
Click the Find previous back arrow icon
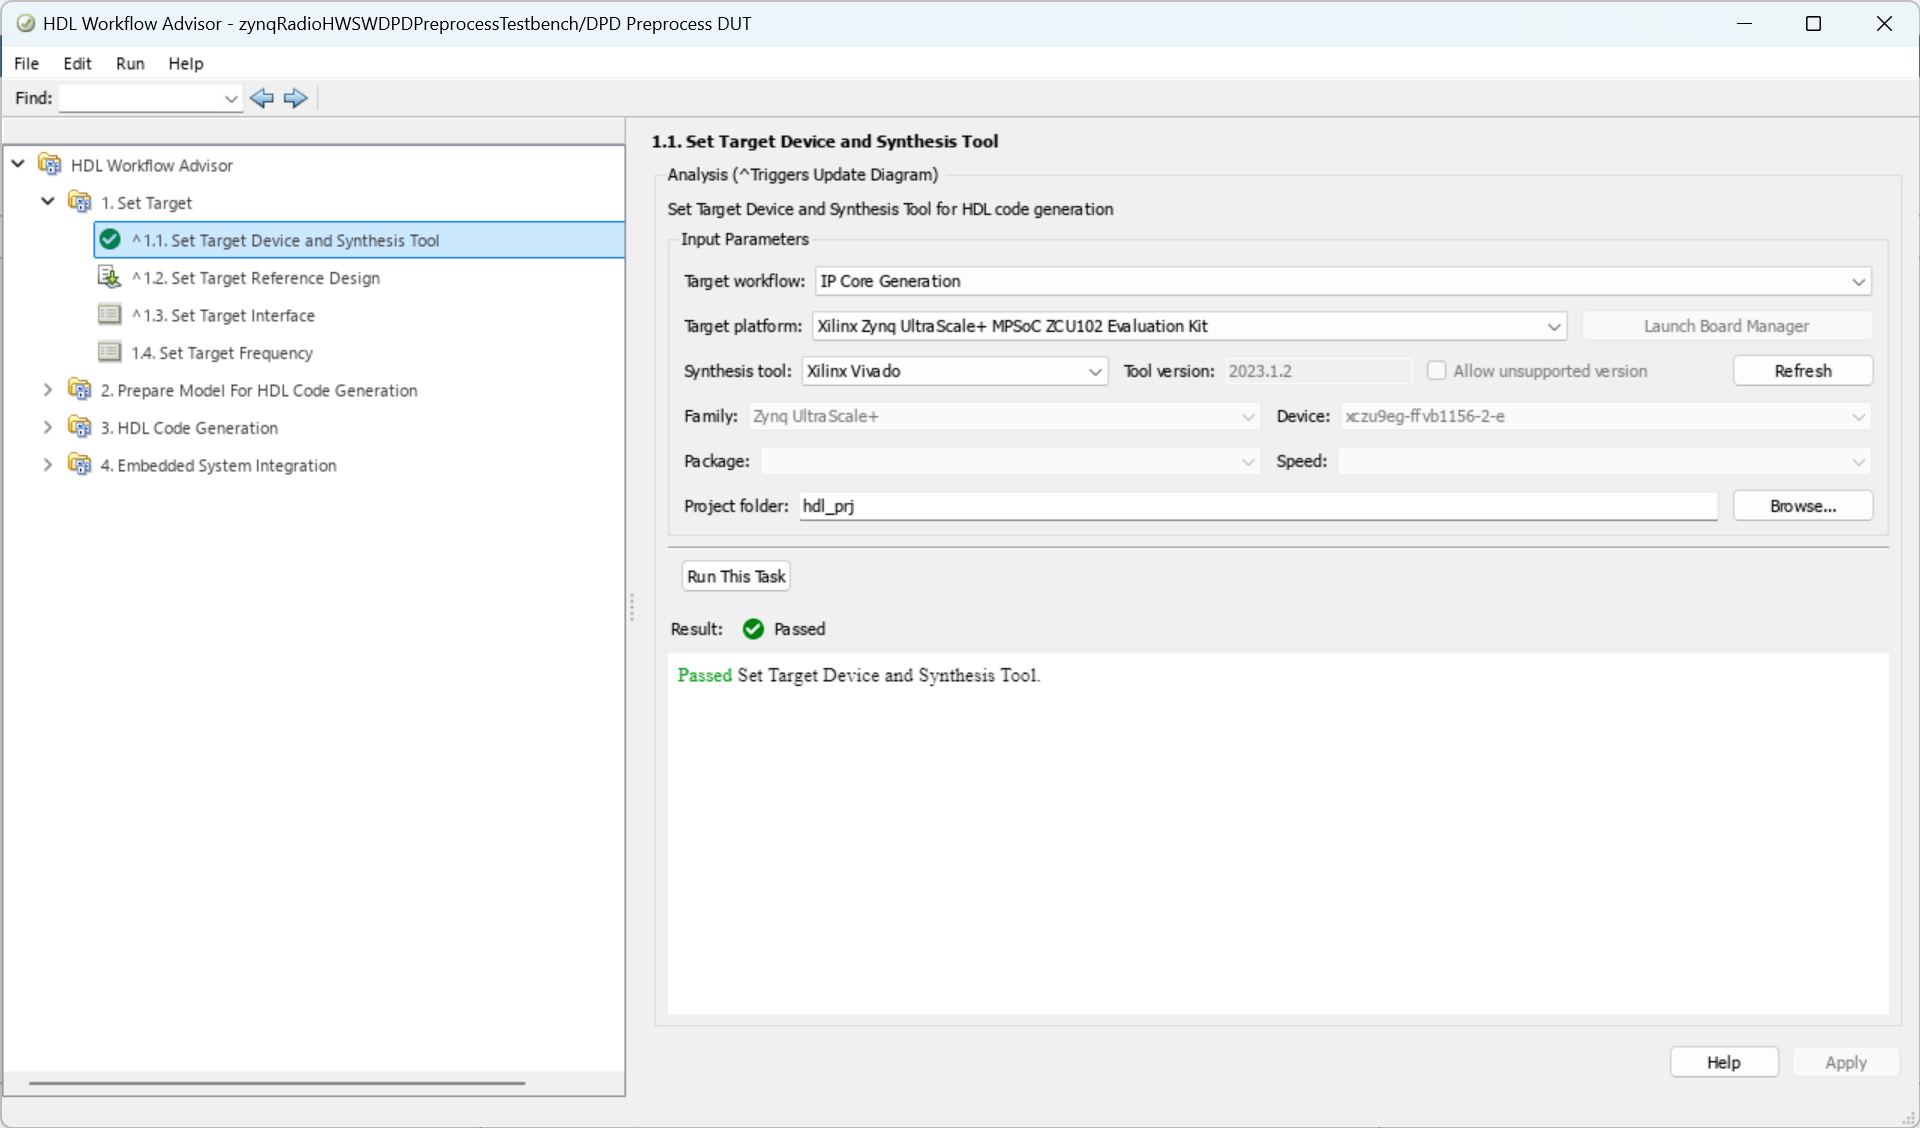(262, 98)
